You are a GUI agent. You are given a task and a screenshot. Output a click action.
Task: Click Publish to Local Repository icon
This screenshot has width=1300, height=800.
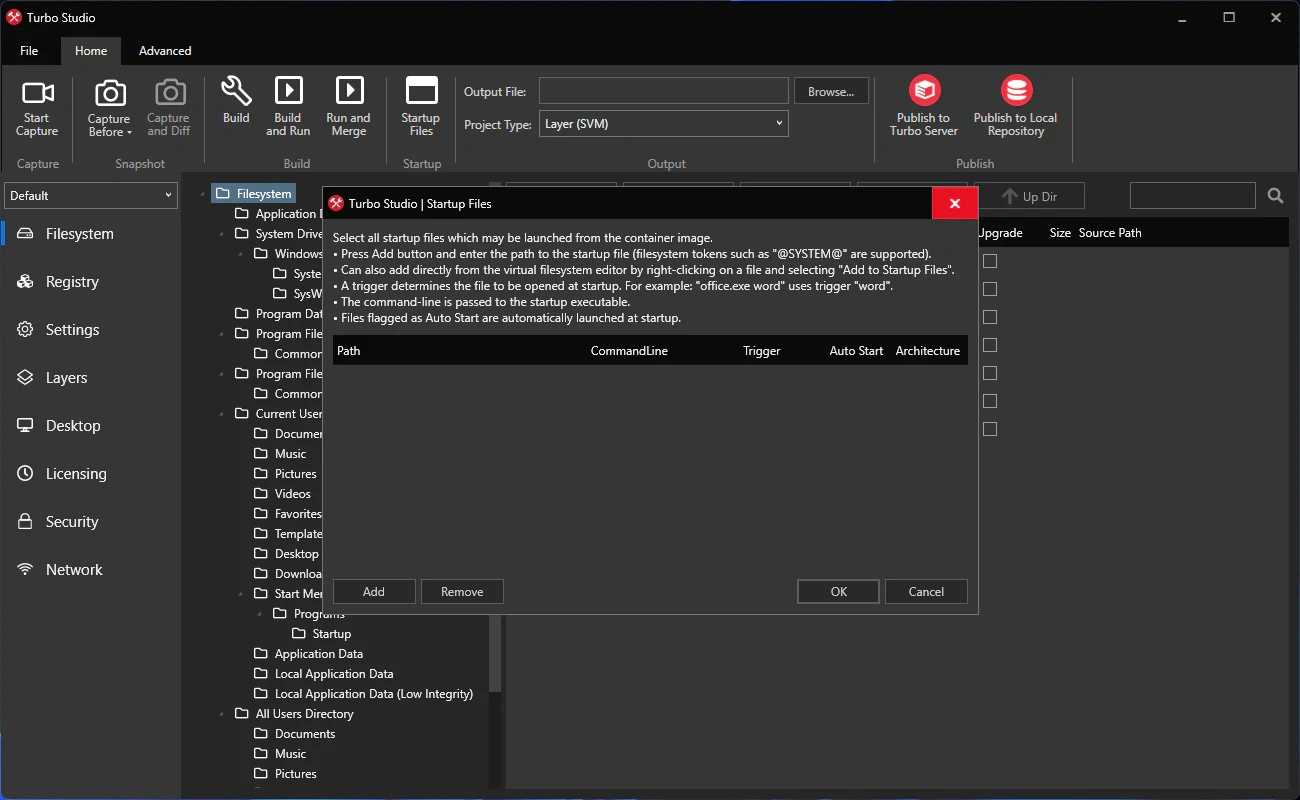[x=1016, y=92]
